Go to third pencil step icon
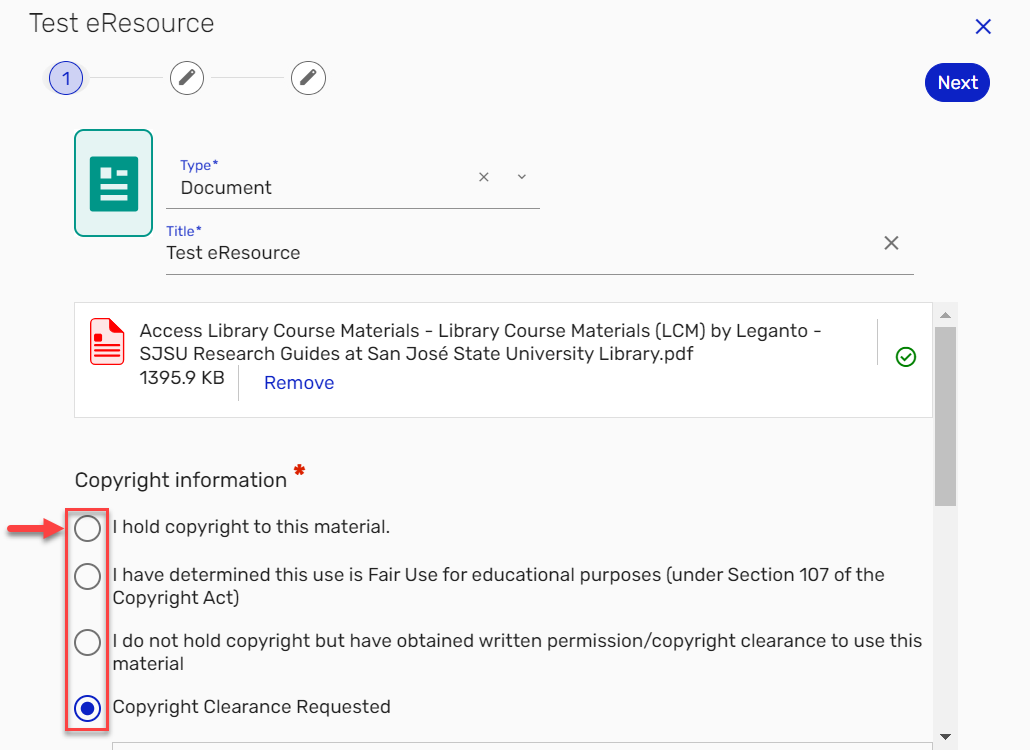 pyautogui.click(x=309, y=78)
